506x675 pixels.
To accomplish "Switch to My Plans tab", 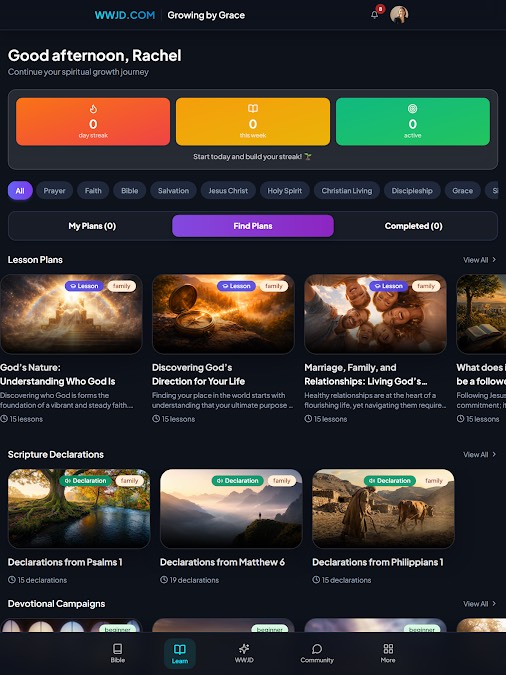I will pos(92,226).
